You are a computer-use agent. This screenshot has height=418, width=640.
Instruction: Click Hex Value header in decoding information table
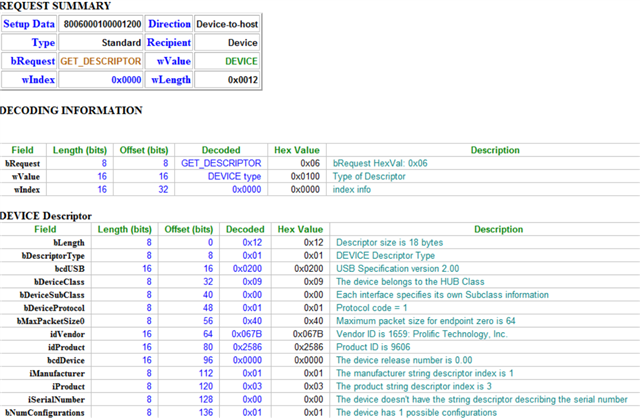tap(297, 150)
